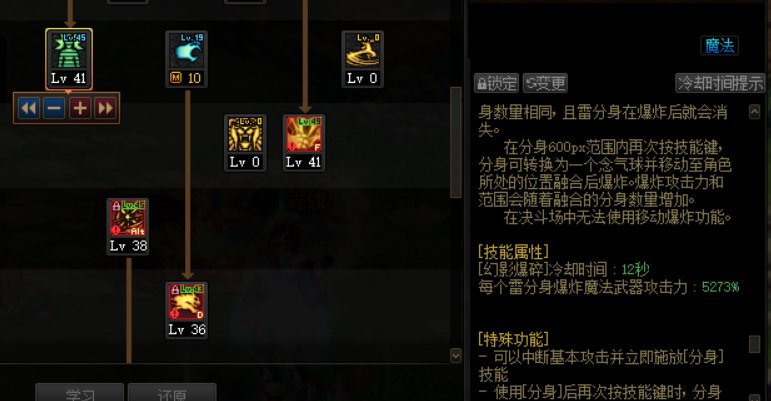Click description panel scroll up arrow
The height and width of the screenshot is (401, 771).
point(754,112)
